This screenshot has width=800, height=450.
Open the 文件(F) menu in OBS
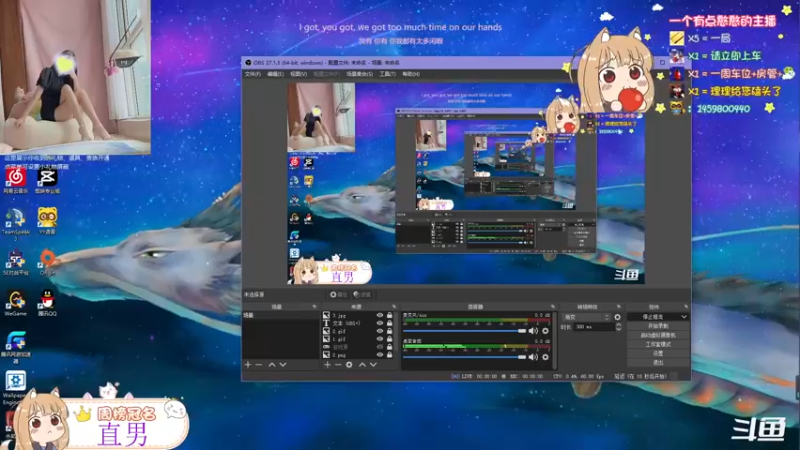(253, 74)
